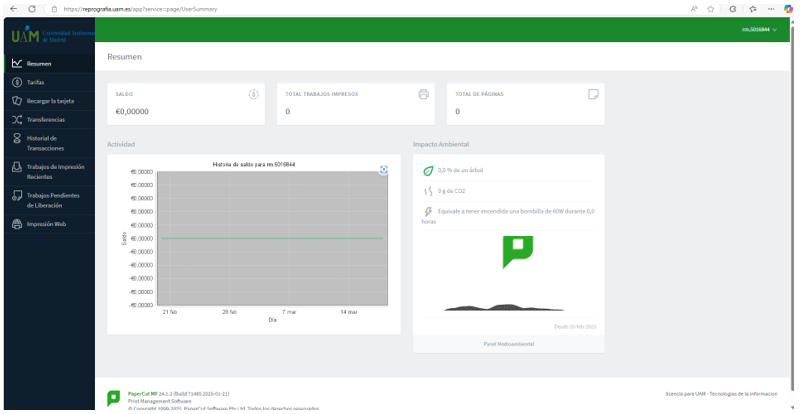The width and height of the screenshot is (801, 414).
Task: Open Trabajos Pendientes de Liberación
Action: pyautogui.click(x=50, y=200)
